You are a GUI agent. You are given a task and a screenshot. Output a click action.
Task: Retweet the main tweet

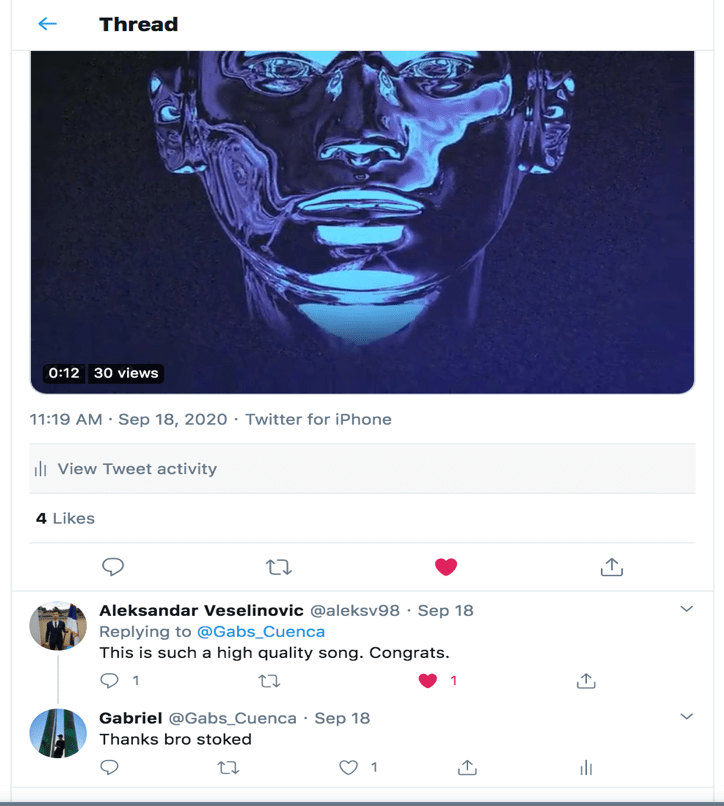tap(279, 567)
